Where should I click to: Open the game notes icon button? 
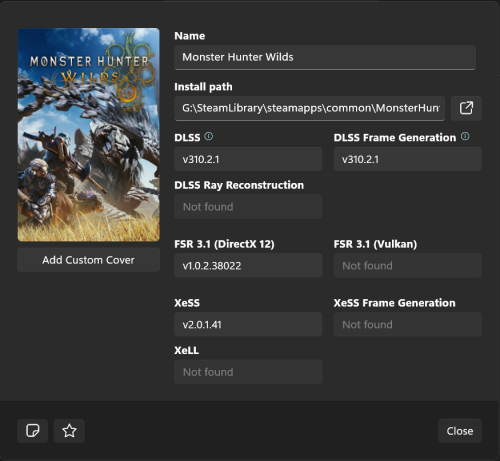[x=33, y=431]
